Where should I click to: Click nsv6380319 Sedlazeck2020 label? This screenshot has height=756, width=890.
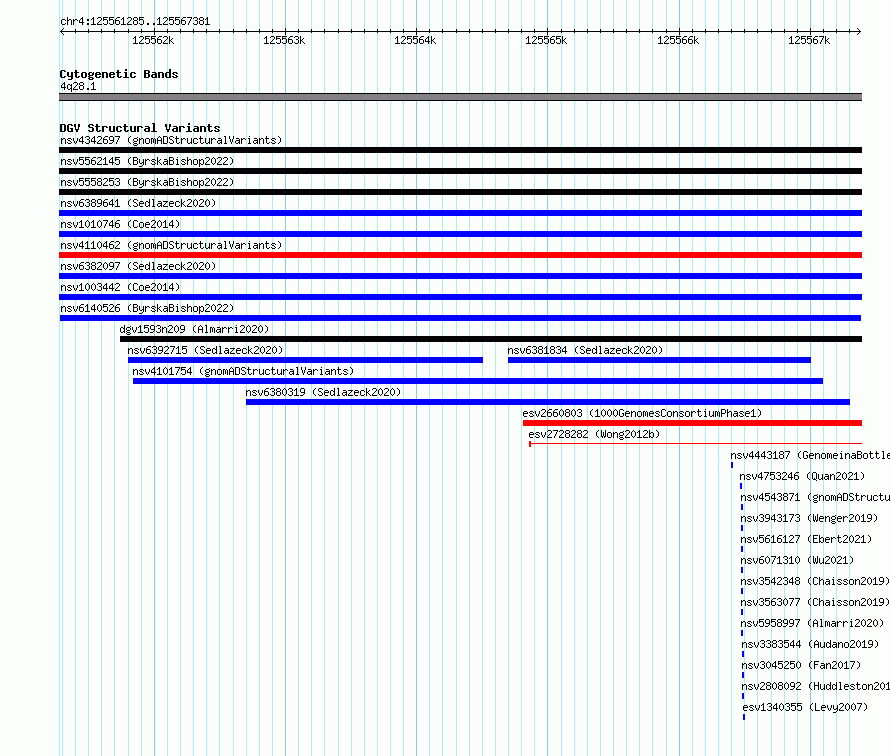point(323,392)
